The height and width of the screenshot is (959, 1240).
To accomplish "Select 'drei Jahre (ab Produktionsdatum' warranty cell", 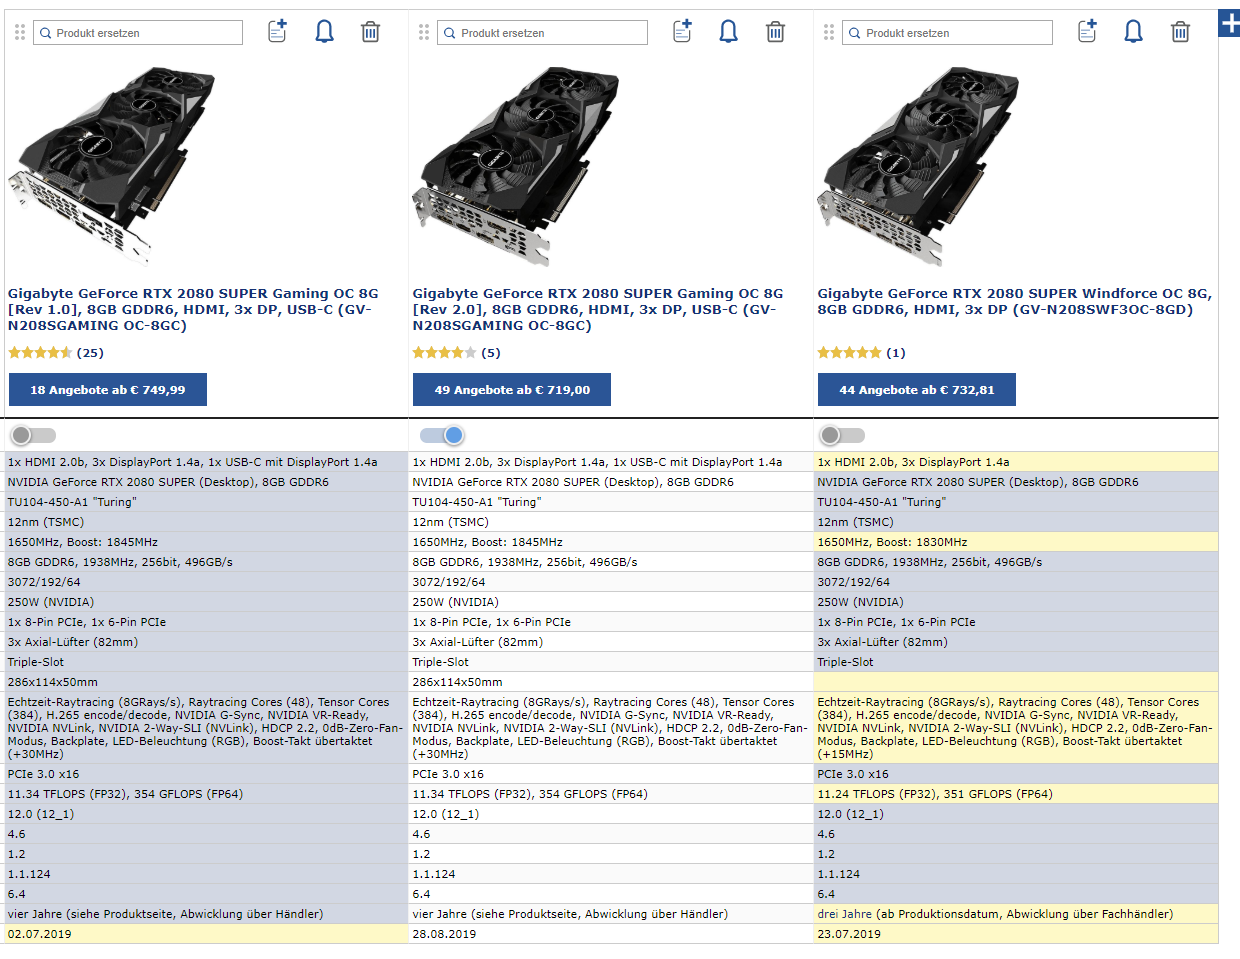I will [1016, 914].
